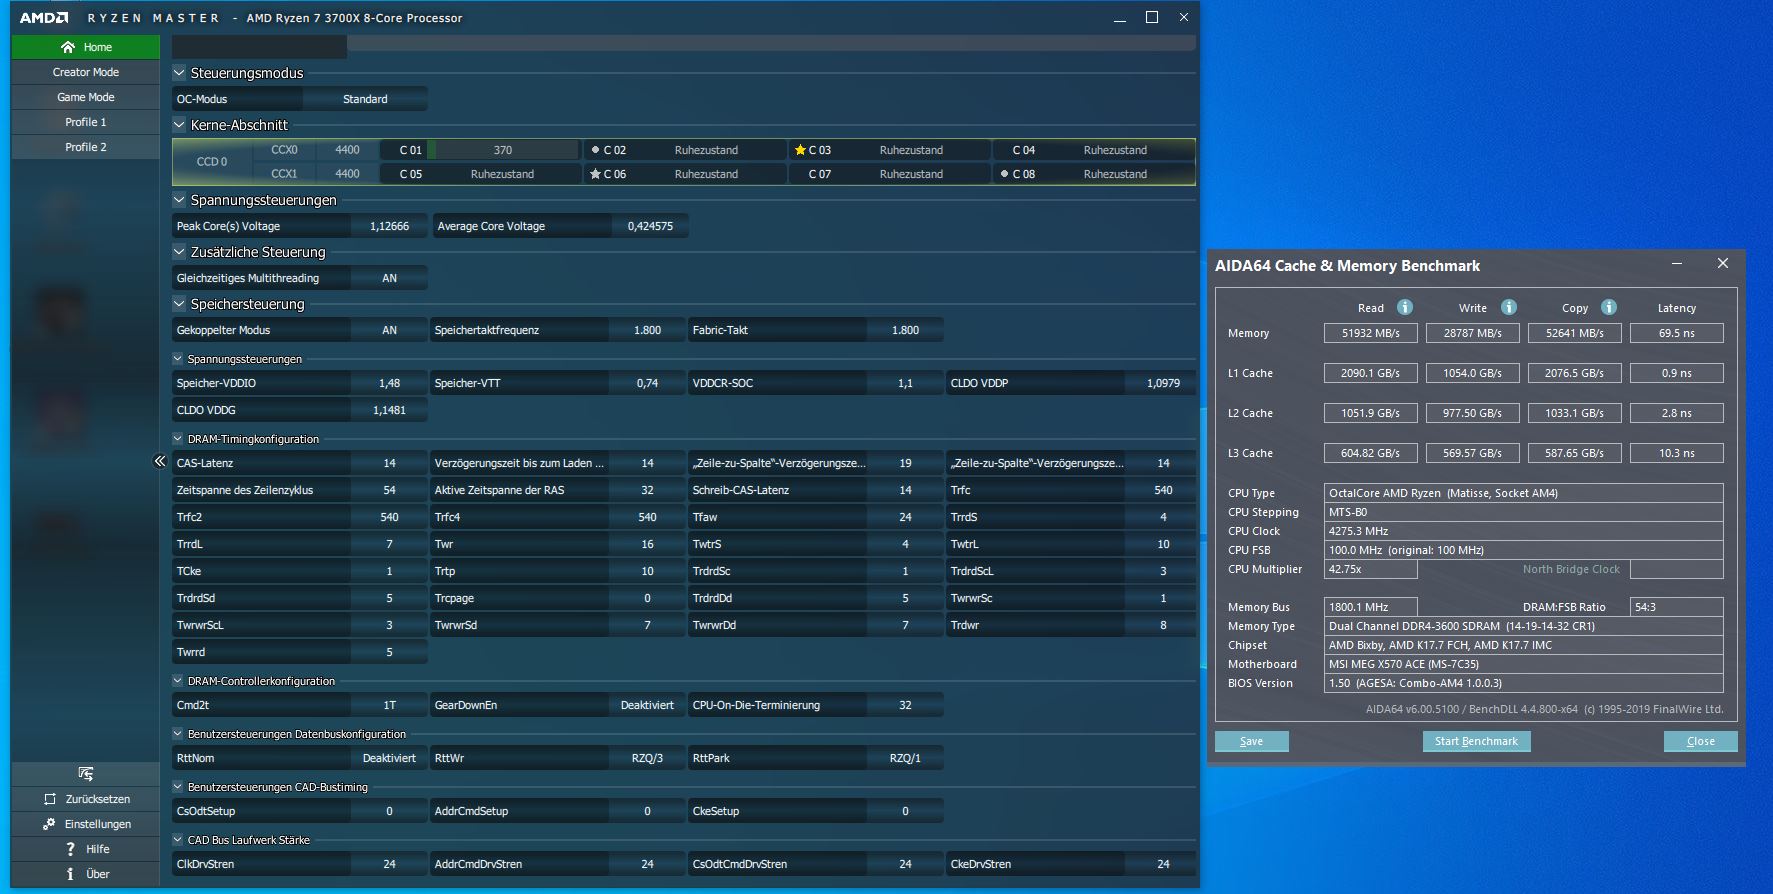Click the info icon next to Read in AIDA64
The width and height of the screenshot is (1773, 894).
coord(1405,307)
